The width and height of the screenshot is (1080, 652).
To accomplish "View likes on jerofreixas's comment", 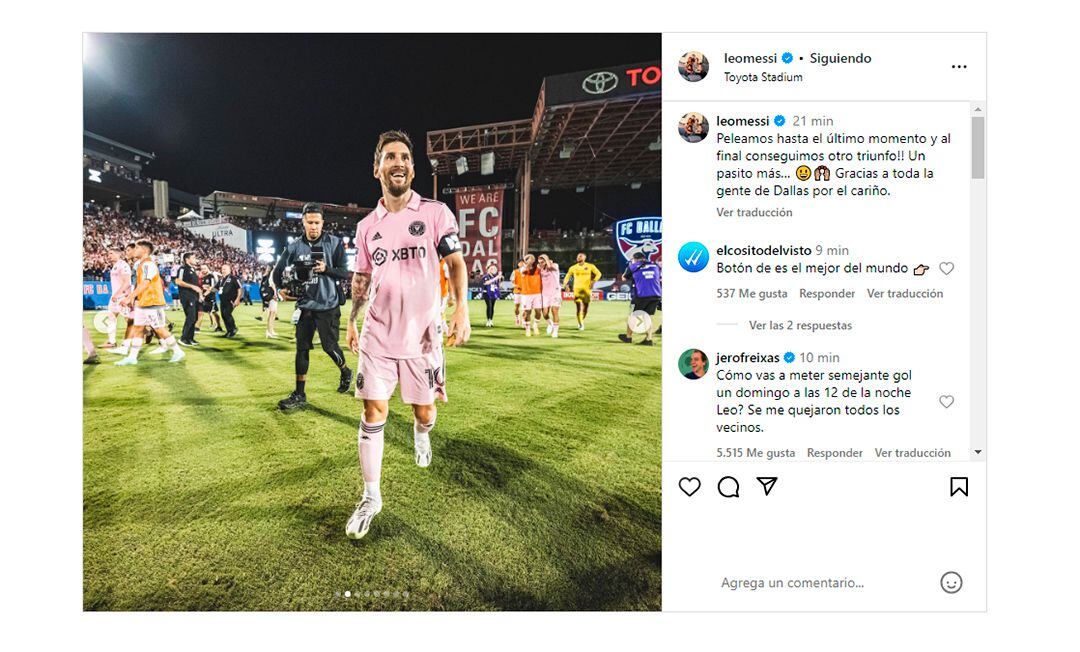I will click(x=755, y=453).
